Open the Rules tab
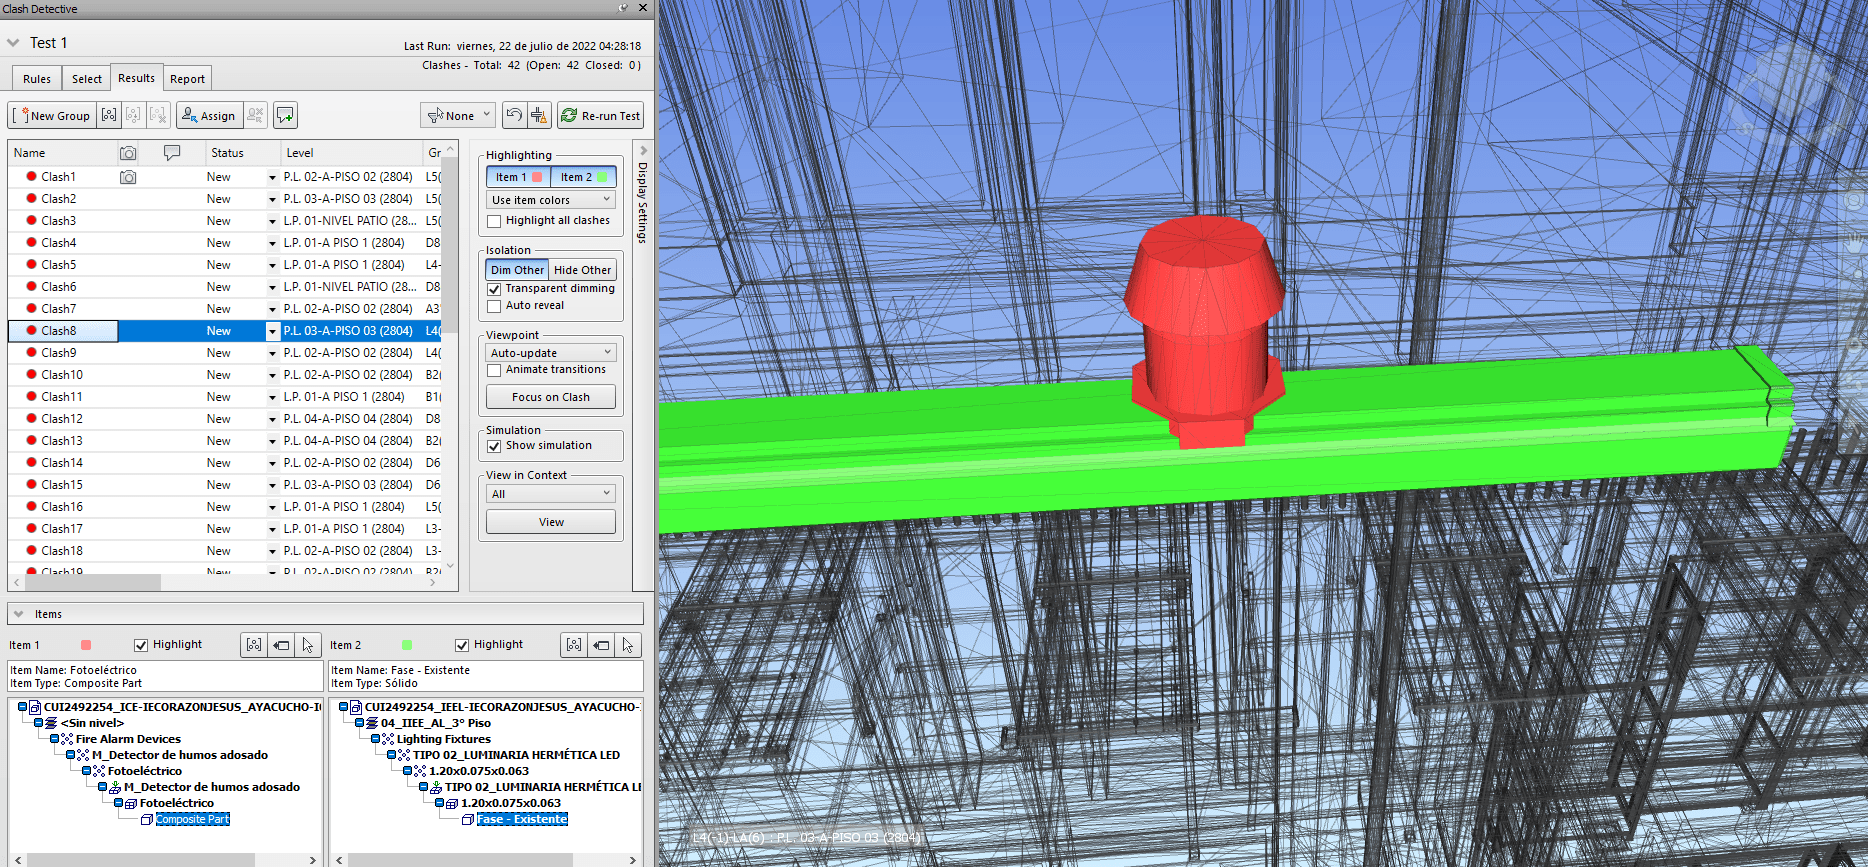 [37, 79]
